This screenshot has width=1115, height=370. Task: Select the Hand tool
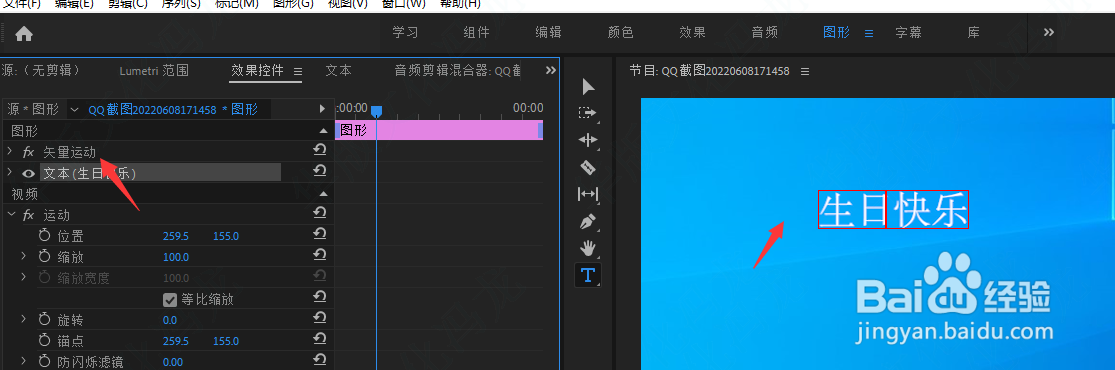click(588, 248)
